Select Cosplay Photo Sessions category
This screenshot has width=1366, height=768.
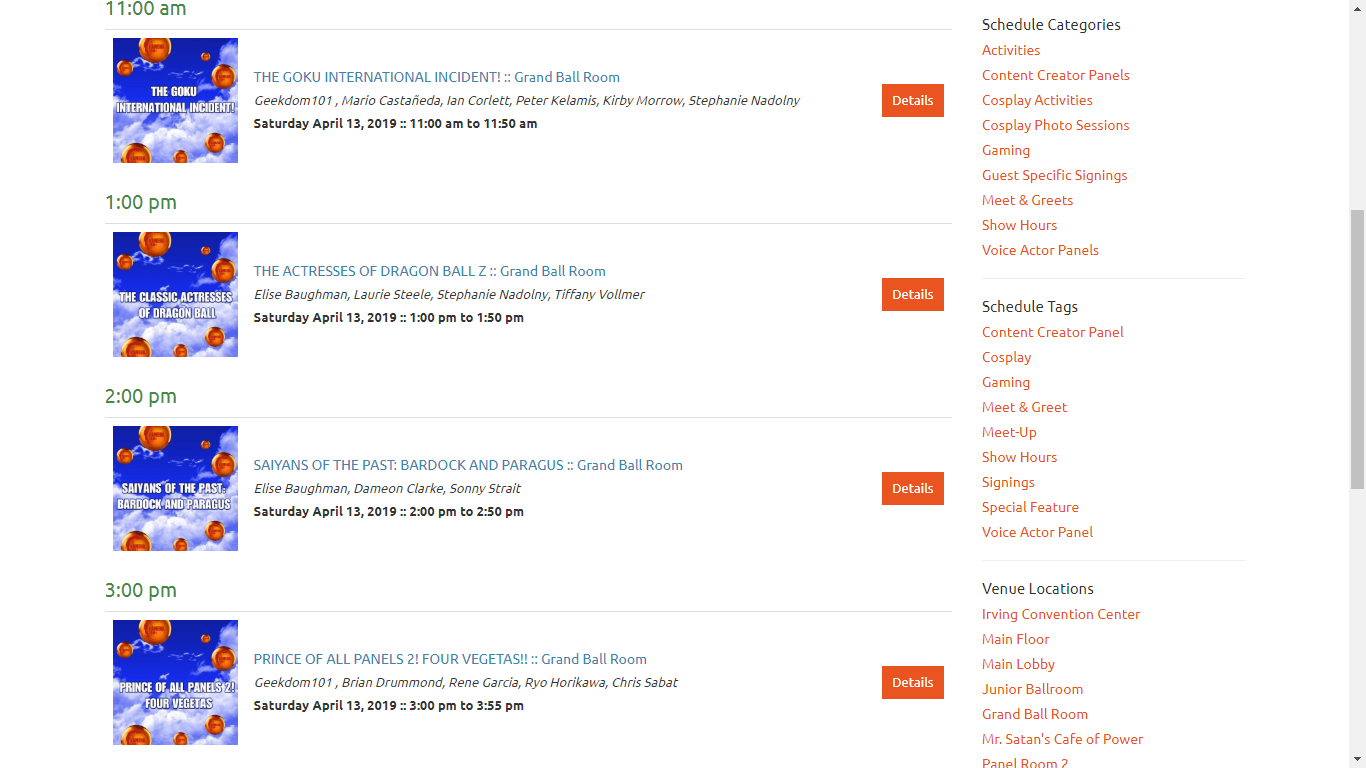[x=1055, y=125]
